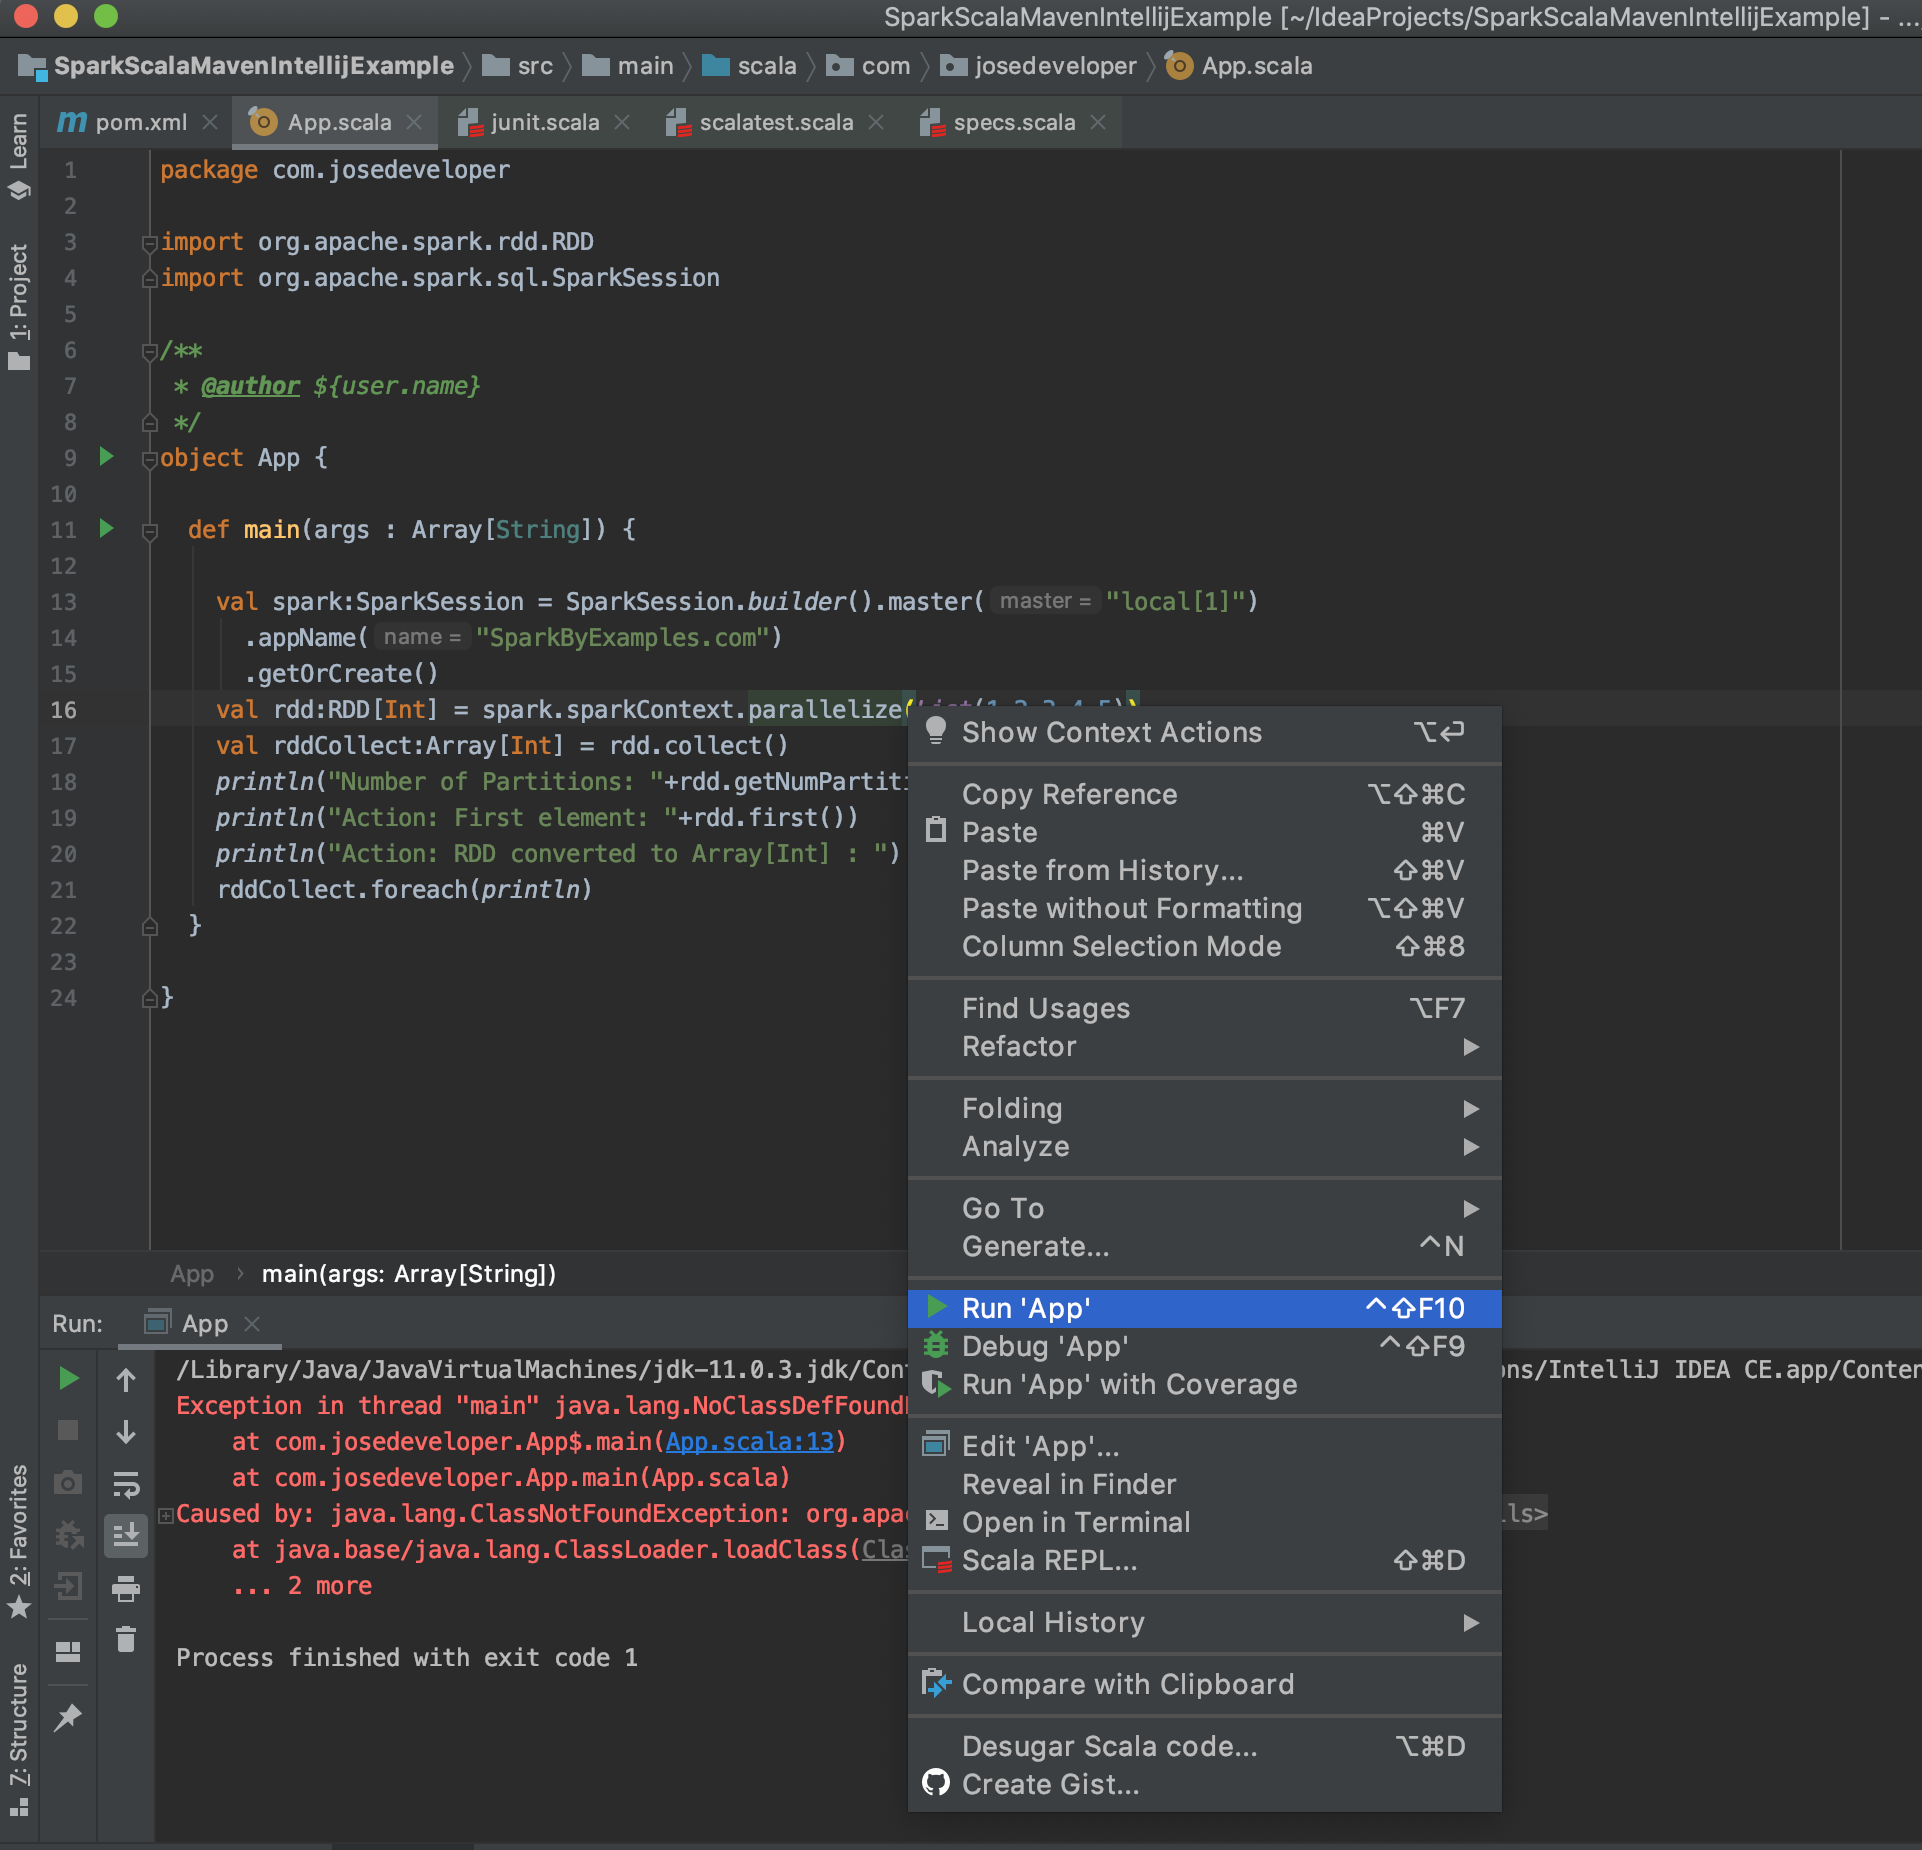The image size is (1922, 1850).
Task: Click the dump threads camera icon
Action: [x=68, y=1482]
